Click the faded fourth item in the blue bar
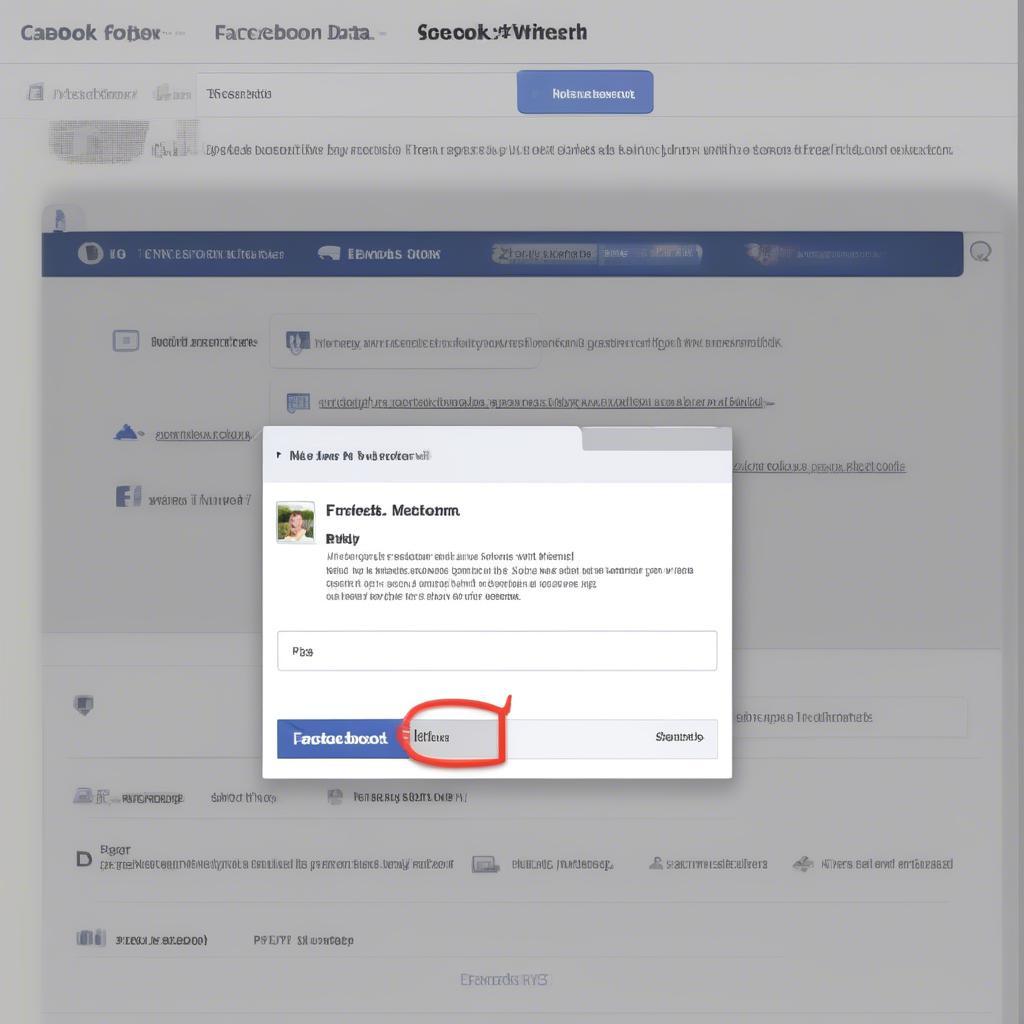The image size is (1024, 1024). [814, 253]
